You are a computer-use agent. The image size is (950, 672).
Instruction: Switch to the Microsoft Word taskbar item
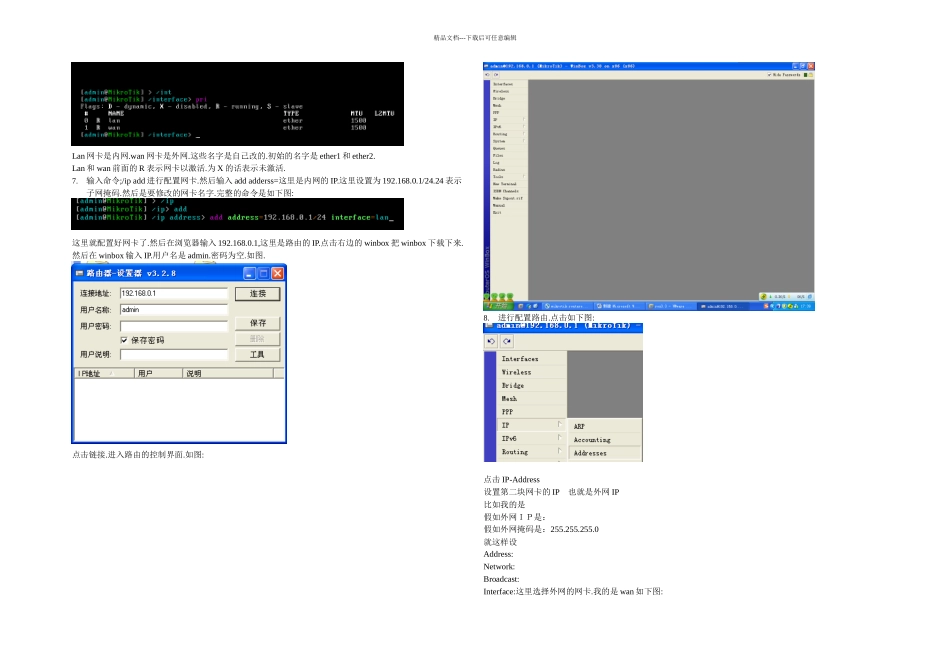619,306
